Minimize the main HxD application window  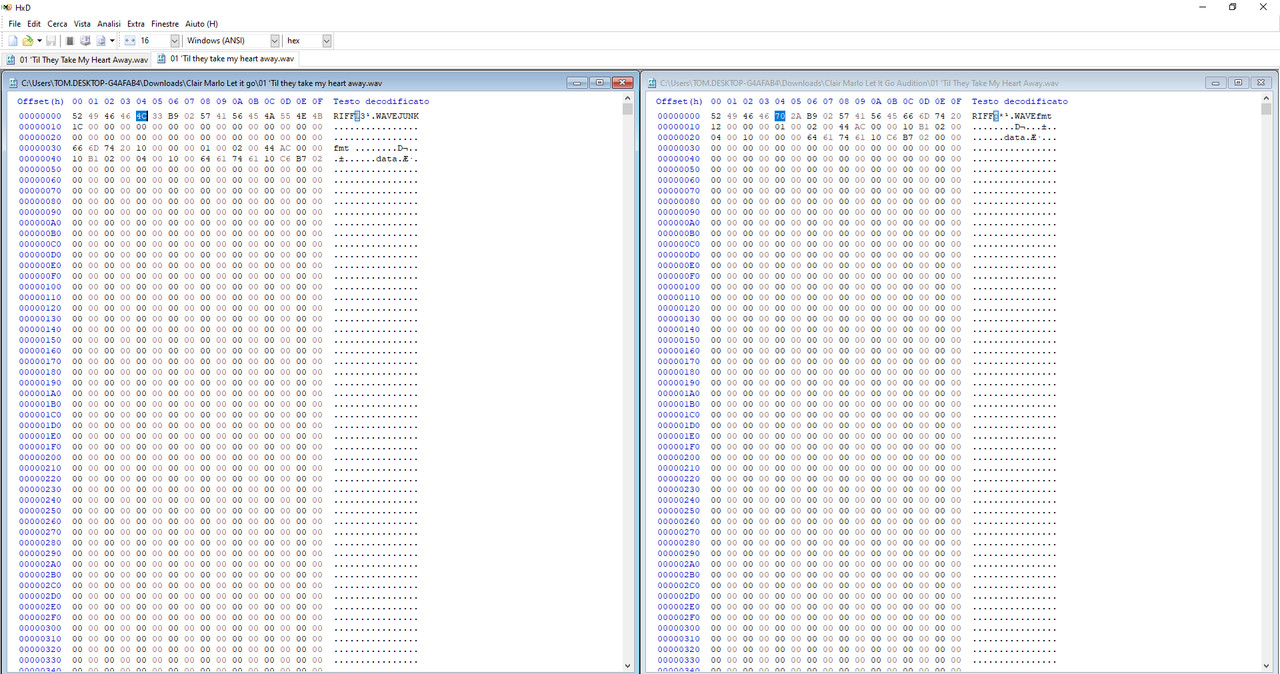1203,7
